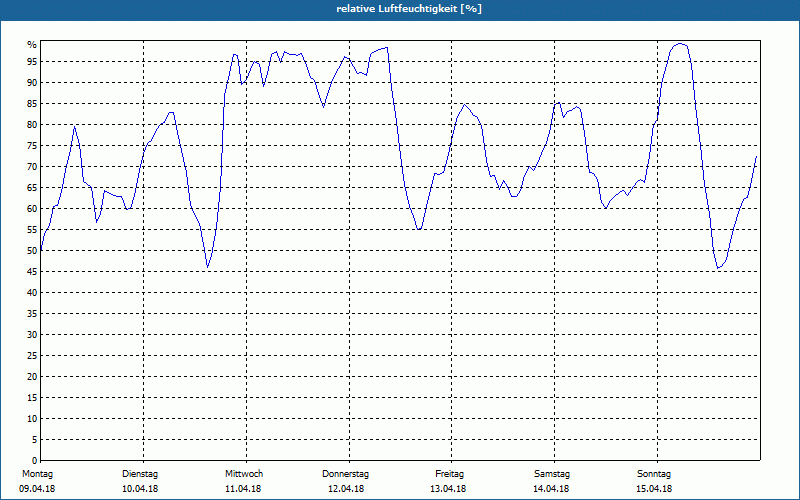Select the '09.04.18' date label

37,489
